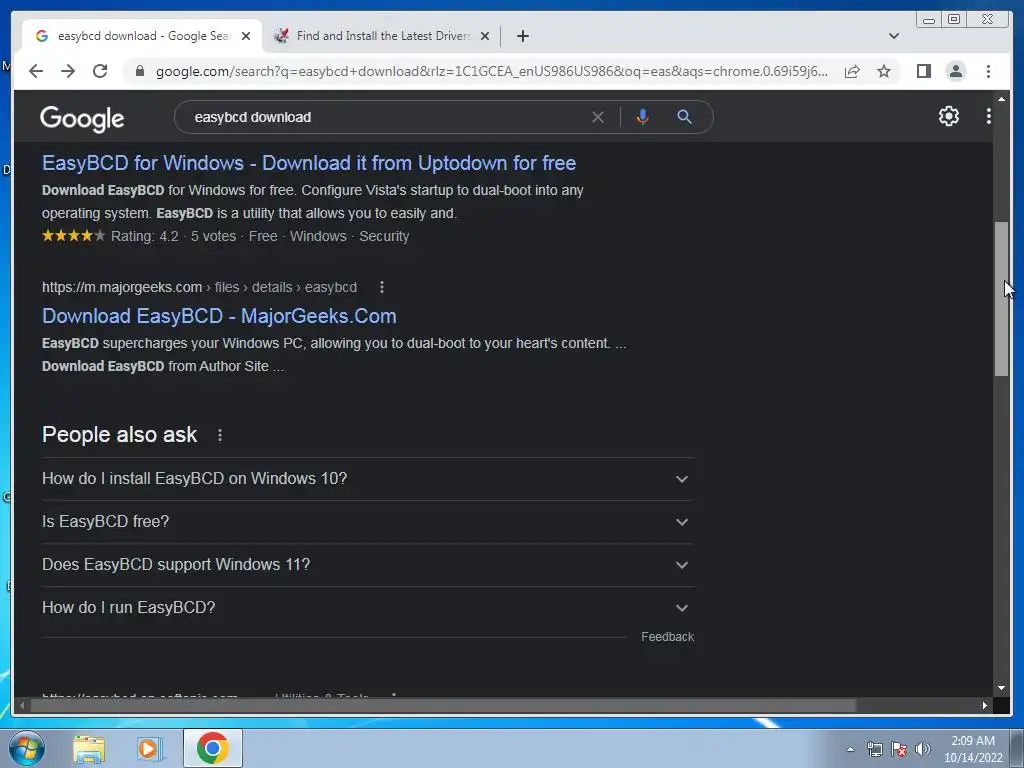Open the Windows Start menu
The width and height of the screenshot is (1024, 768).
[26, 748]
